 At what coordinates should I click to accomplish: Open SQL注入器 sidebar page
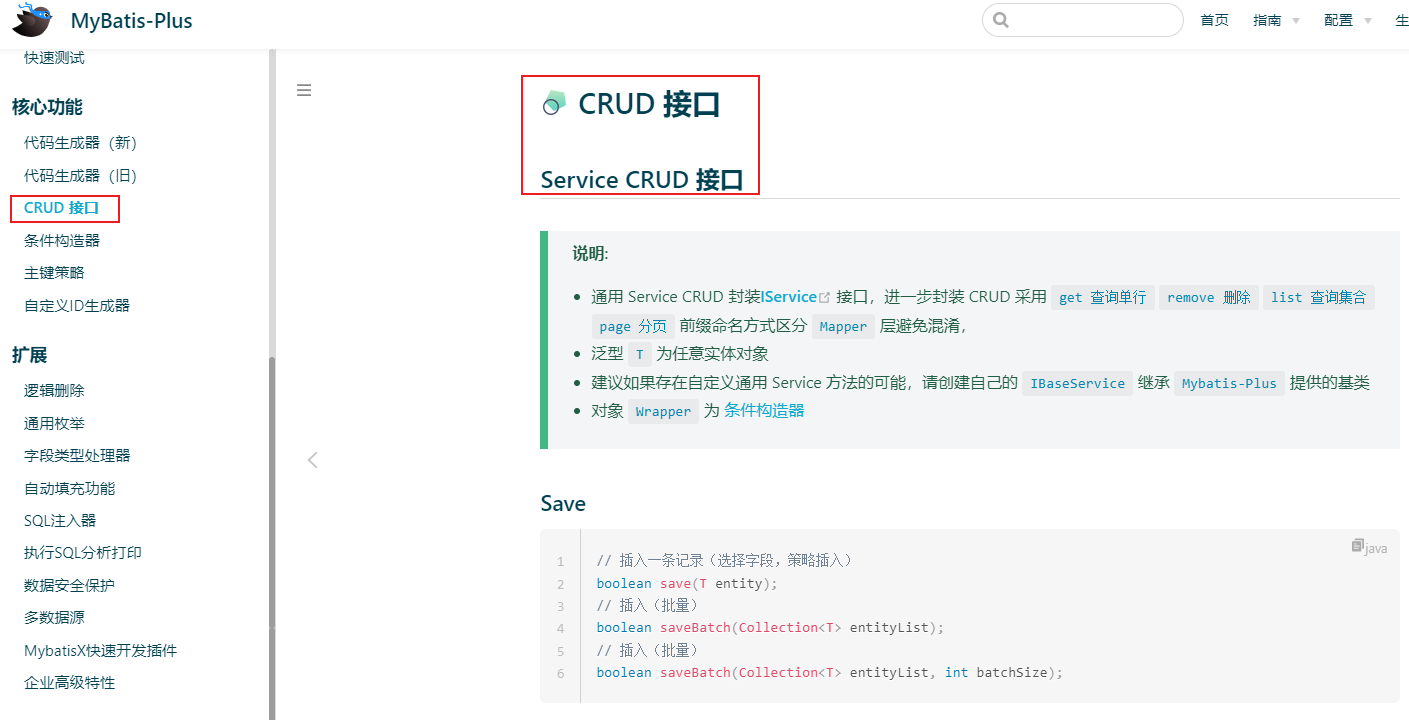pos(60,521)
